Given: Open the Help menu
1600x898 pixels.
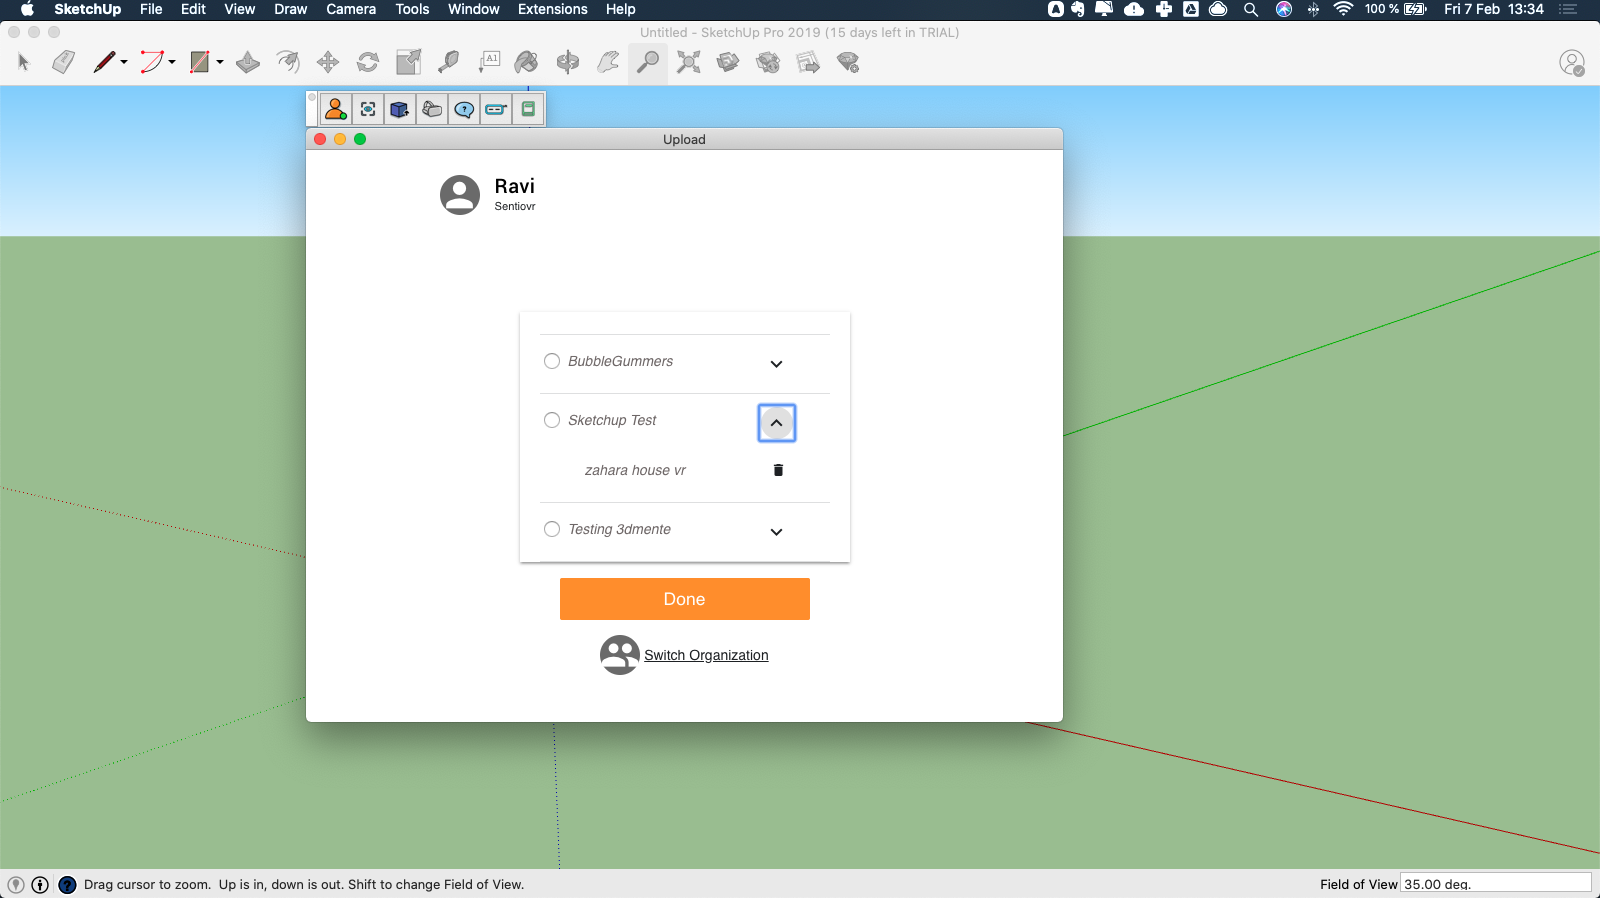Looking at the screenshot, I should [621, 9].
